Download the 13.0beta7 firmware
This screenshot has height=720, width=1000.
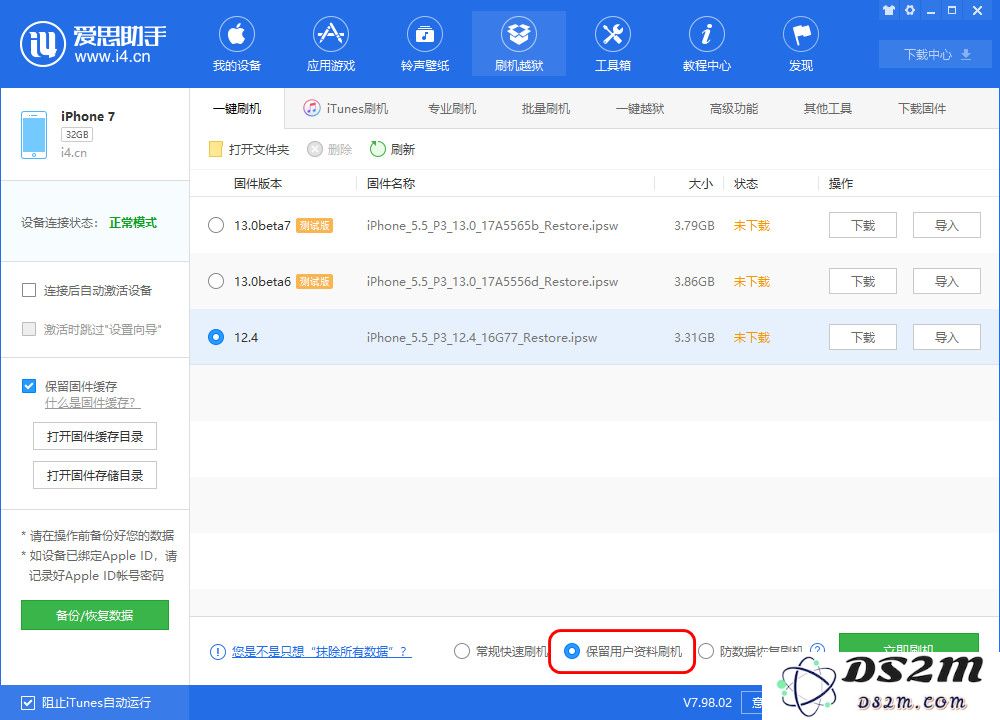tap(863, 225)
